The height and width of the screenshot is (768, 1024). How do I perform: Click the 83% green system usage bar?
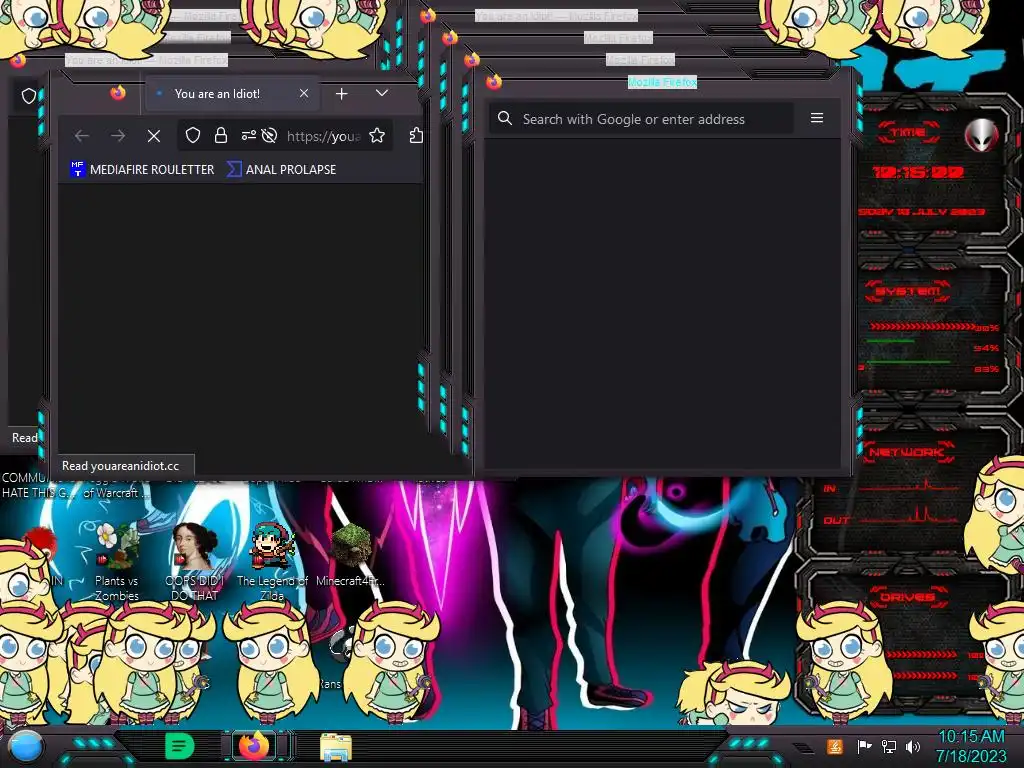[908, 361]
